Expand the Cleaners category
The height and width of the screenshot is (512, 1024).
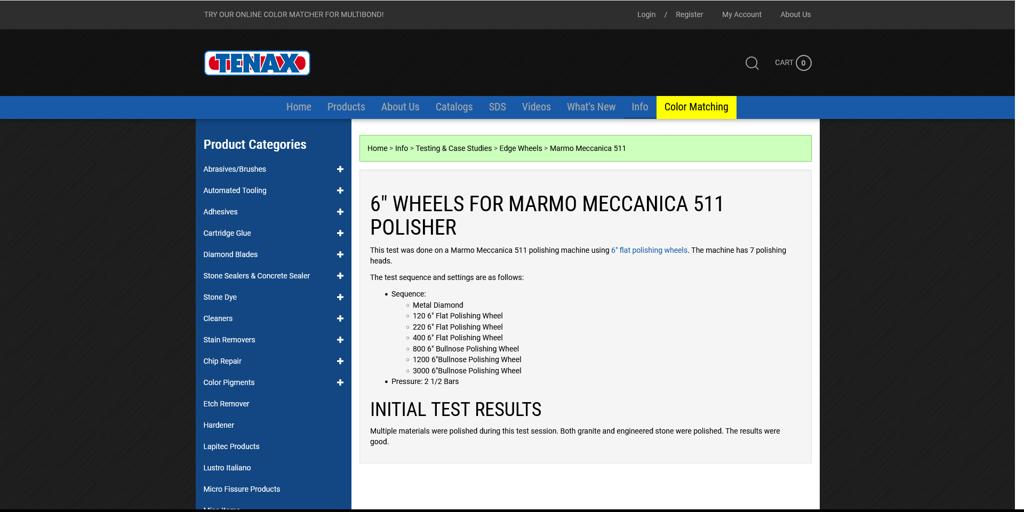340,319
